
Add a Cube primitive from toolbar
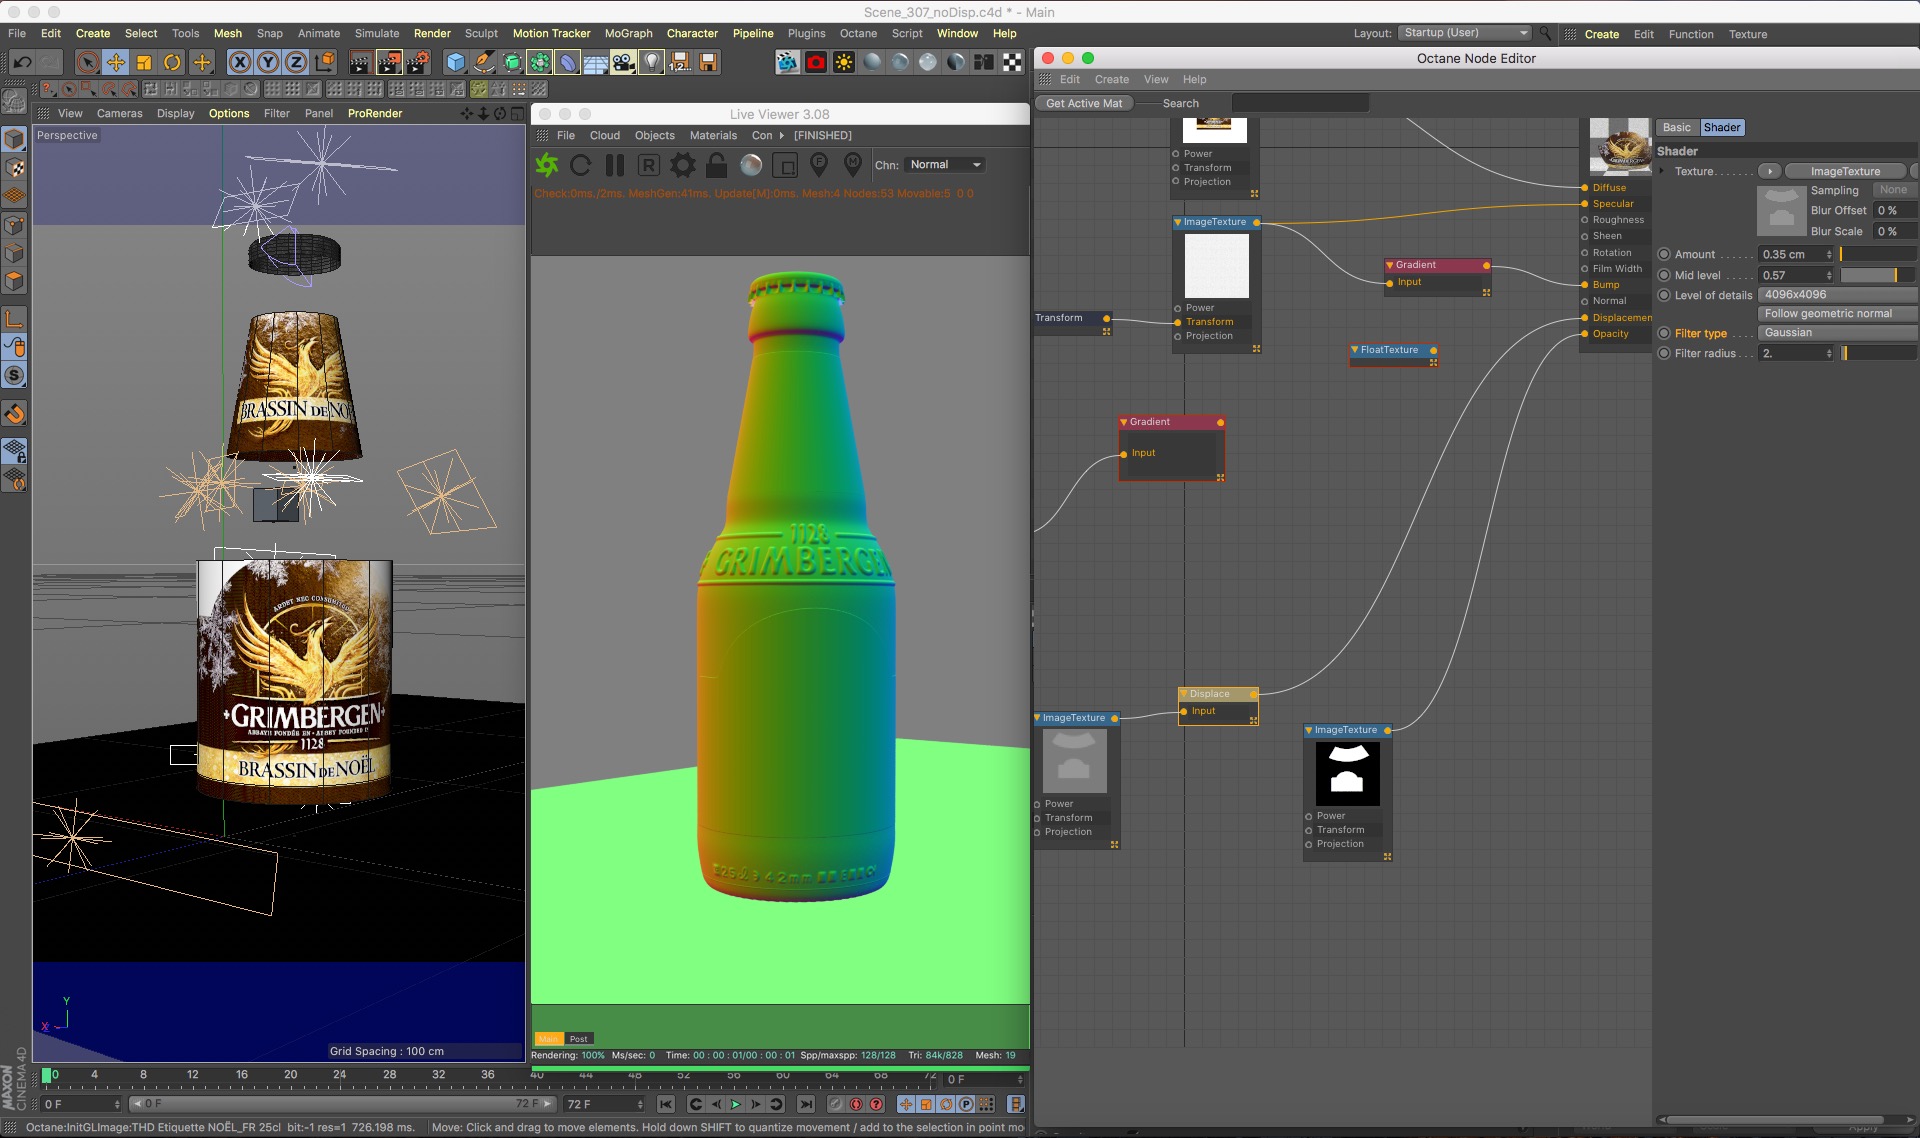coord(456,63)
